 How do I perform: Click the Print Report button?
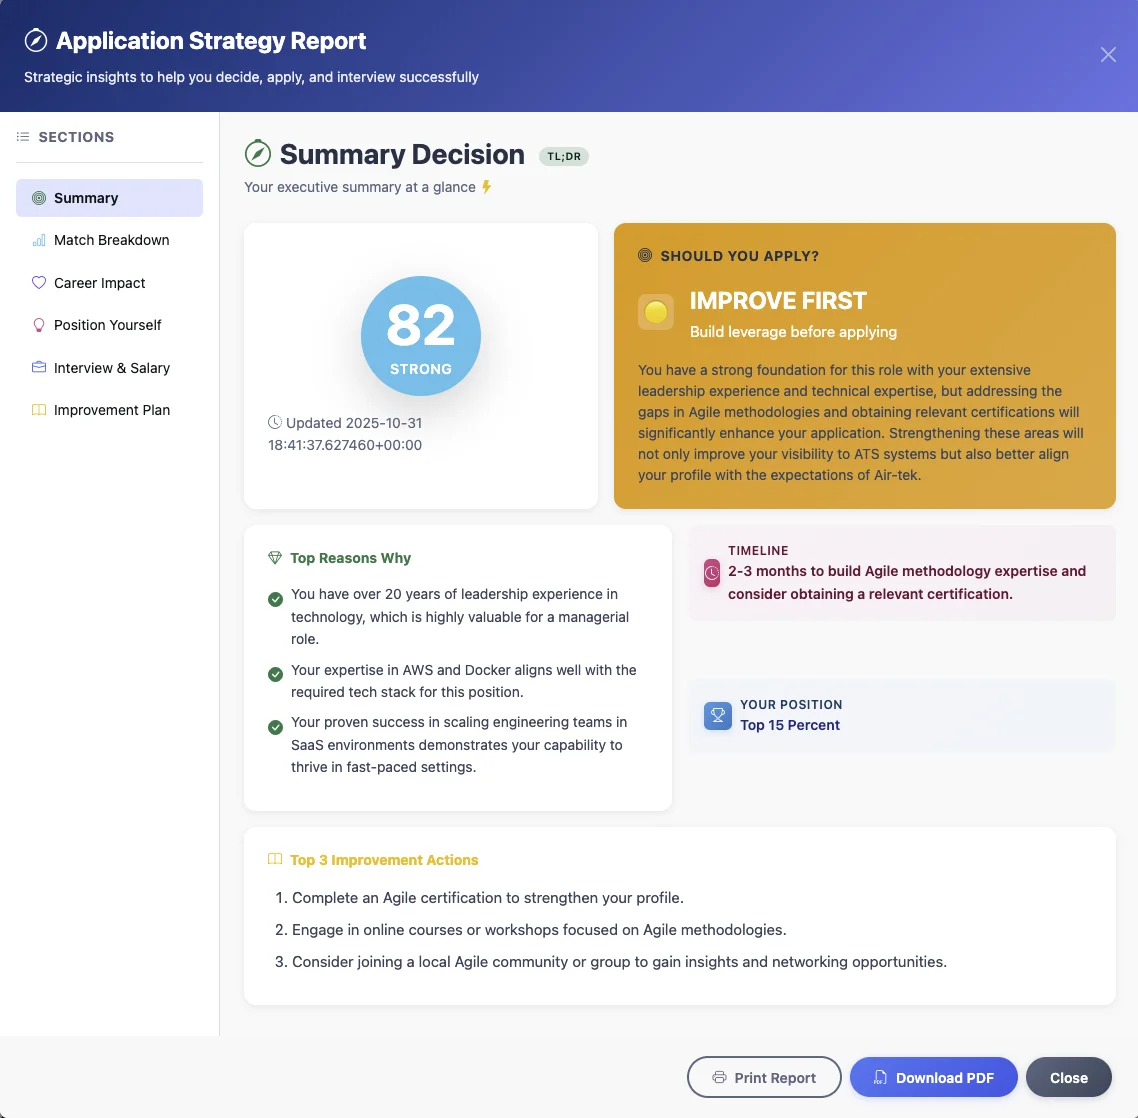coord(763,1077)
